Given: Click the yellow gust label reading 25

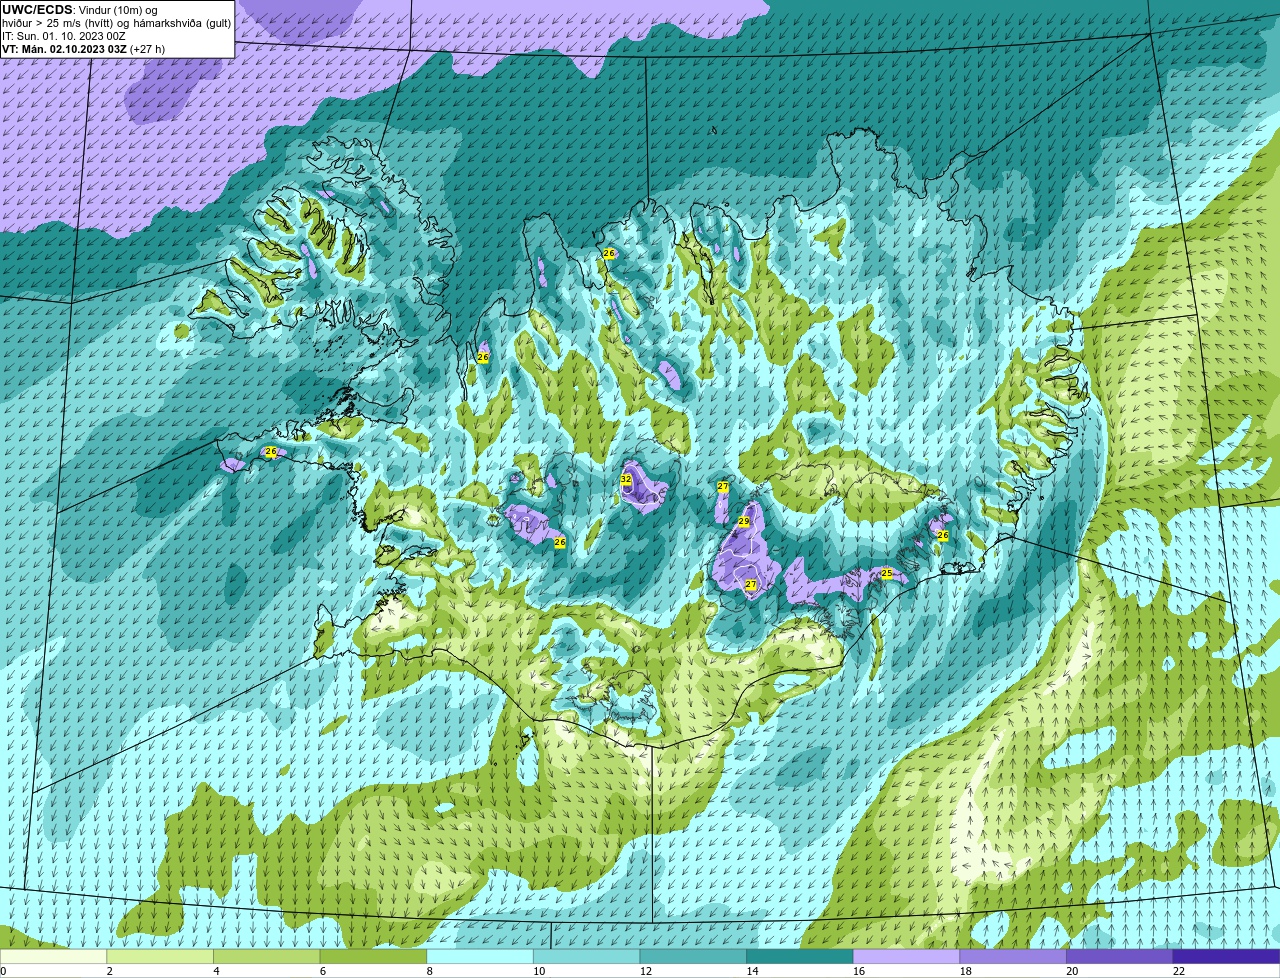Looking at the screenshot, I should coord(886,574).
